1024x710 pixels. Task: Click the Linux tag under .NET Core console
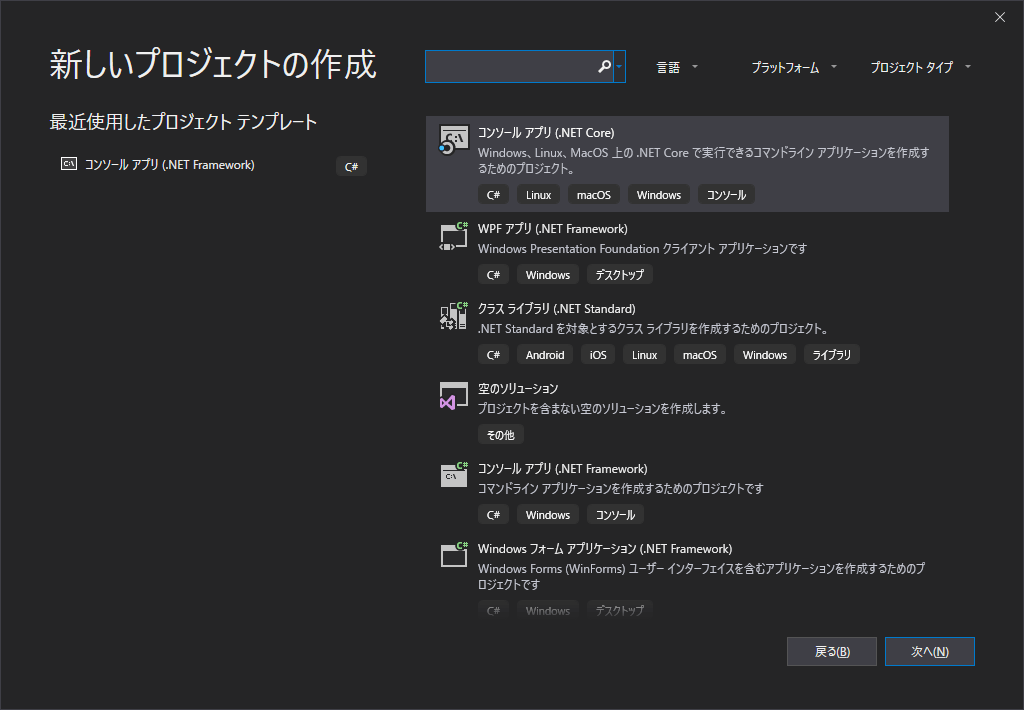[x=539, y=195]
